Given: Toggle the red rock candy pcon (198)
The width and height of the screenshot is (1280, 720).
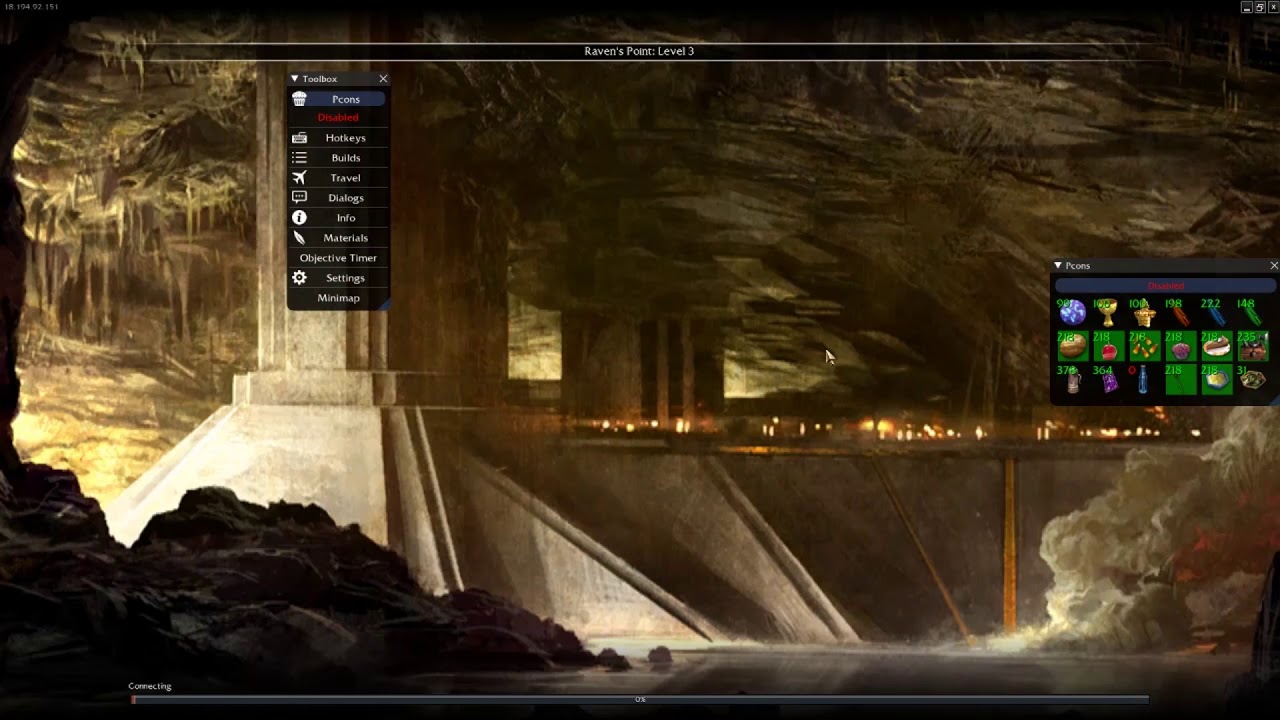Looking at the screenshot, I should coord(1180,313).
